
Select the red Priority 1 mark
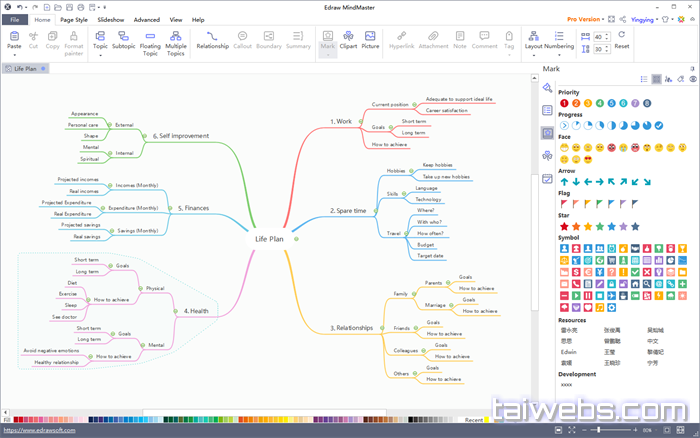pyautogui.click(x=564, y=102)
